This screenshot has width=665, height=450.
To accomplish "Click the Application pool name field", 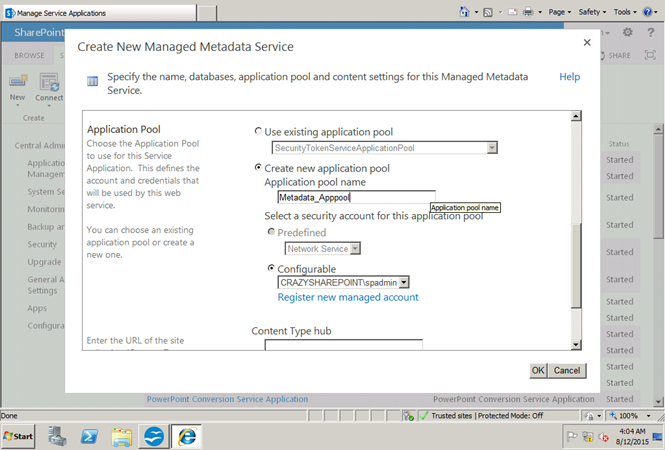I will click(356, 197).
